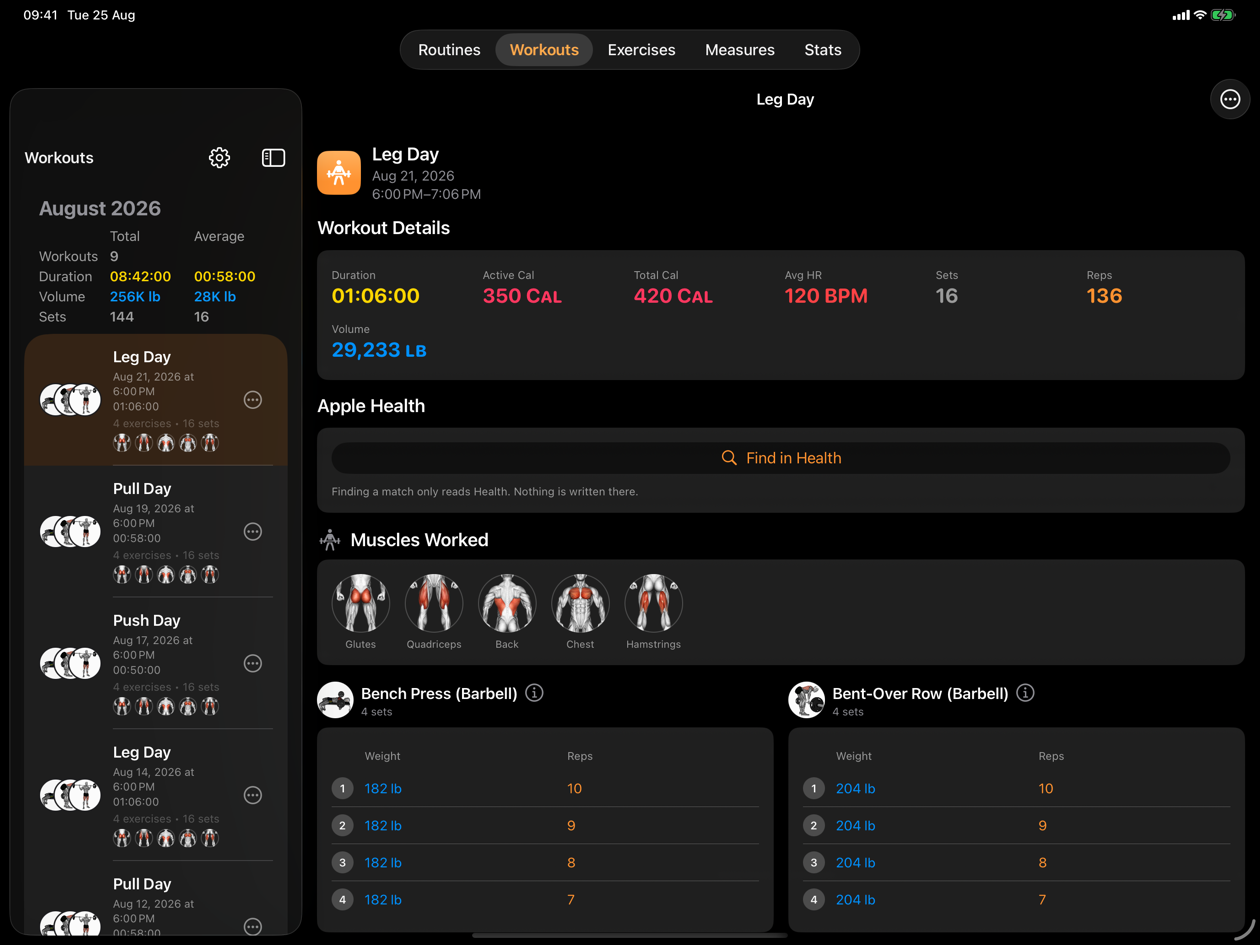Click the orange Leg Day workout icon
The height and width of the screenshot is (945, 1260).
click(x=339, y=173)
